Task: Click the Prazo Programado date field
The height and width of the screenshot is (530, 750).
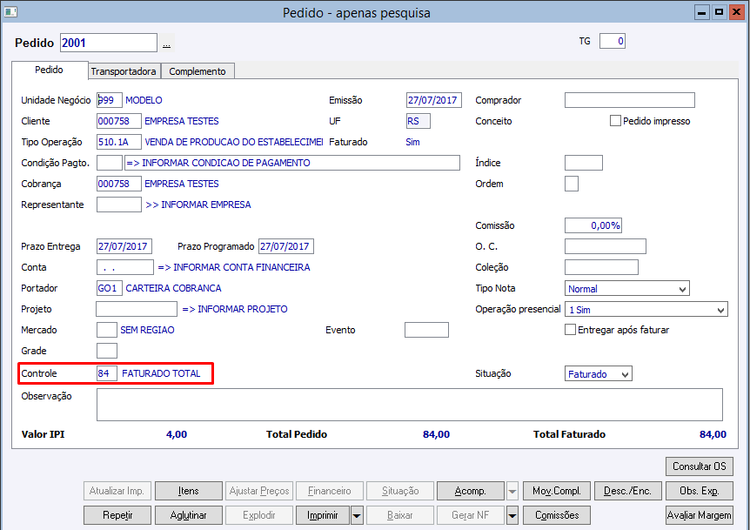Action: pyautogui.click(x=286, y=246)
